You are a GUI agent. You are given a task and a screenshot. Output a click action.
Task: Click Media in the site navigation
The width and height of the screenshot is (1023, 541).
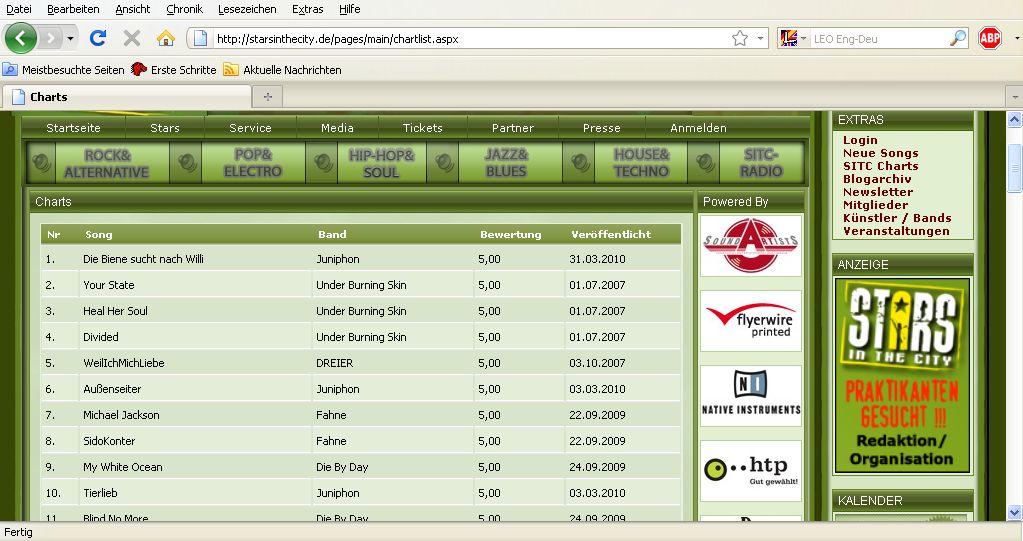337,128
